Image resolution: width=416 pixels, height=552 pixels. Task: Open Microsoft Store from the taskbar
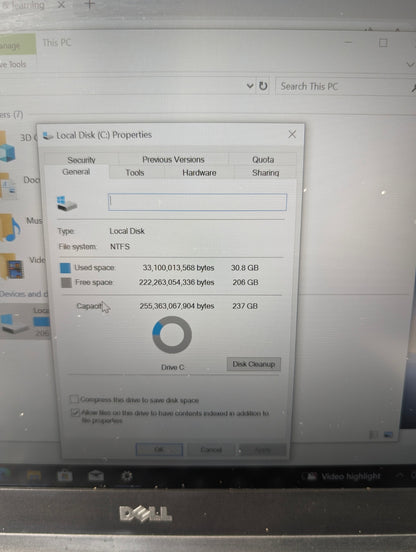(65, 476)
